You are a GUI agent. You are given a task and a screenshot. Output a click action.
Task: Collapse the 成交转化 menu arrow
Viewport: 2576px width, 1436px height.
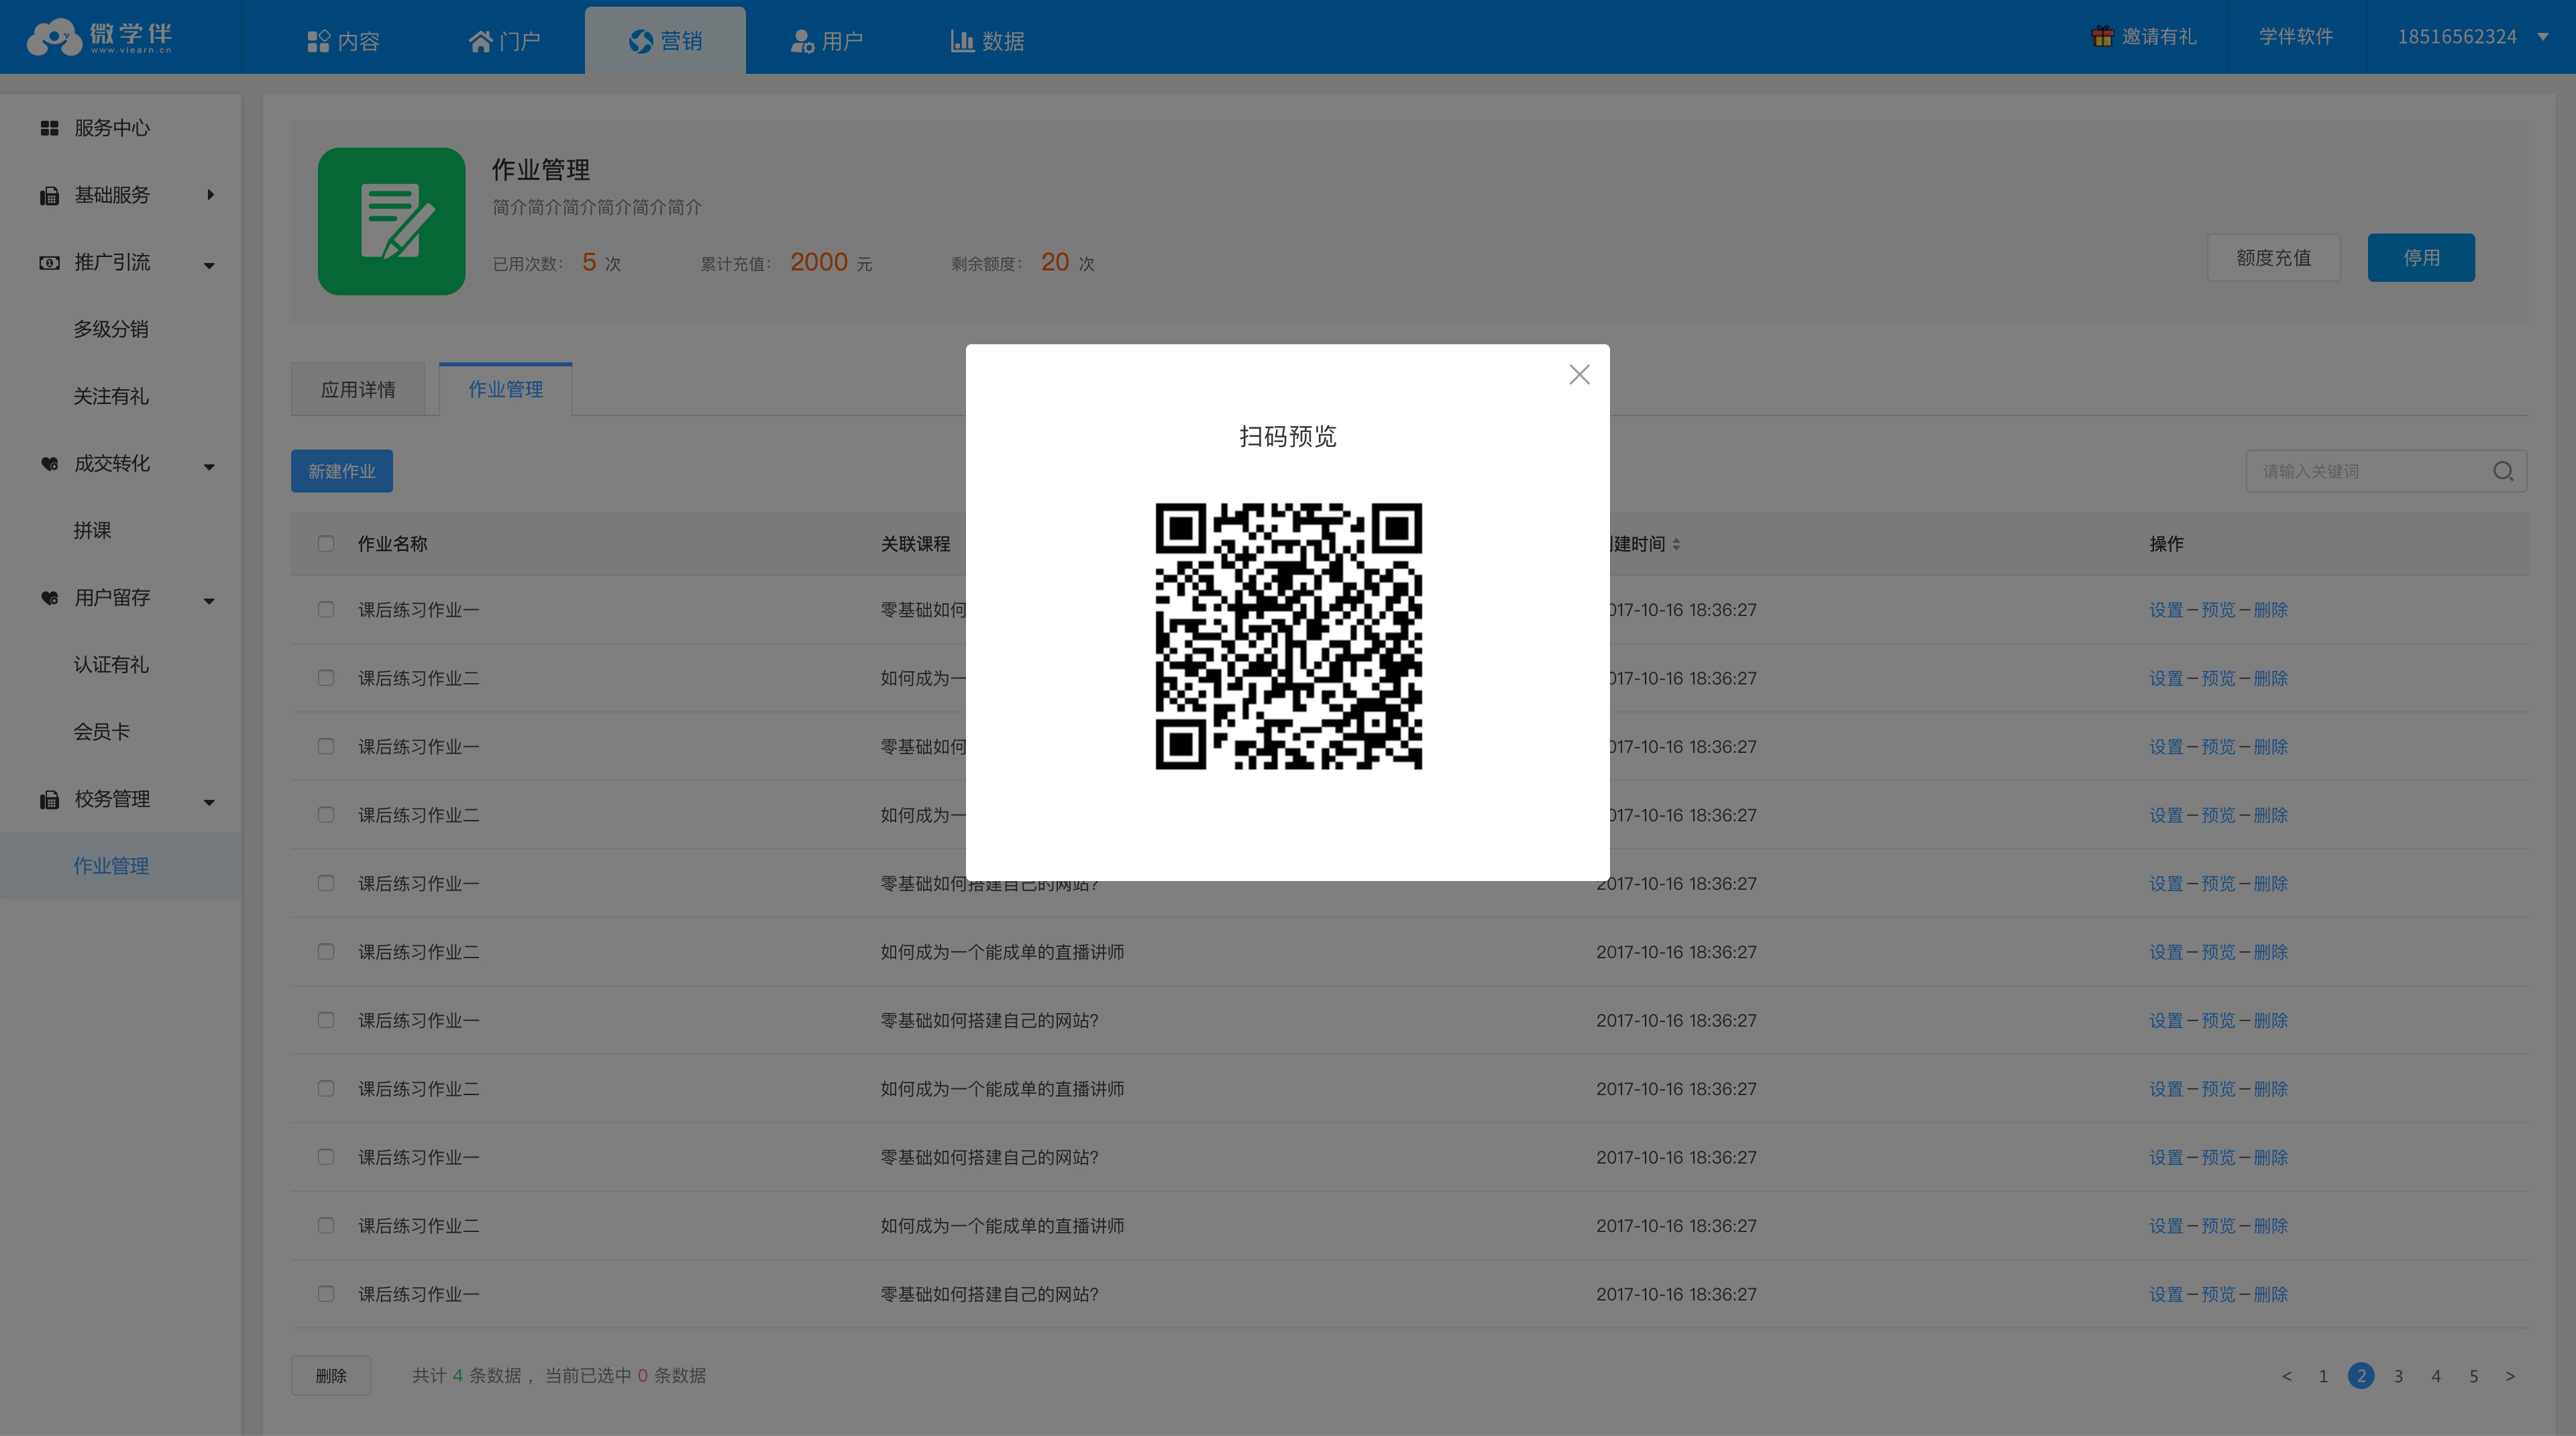(209, 466)
